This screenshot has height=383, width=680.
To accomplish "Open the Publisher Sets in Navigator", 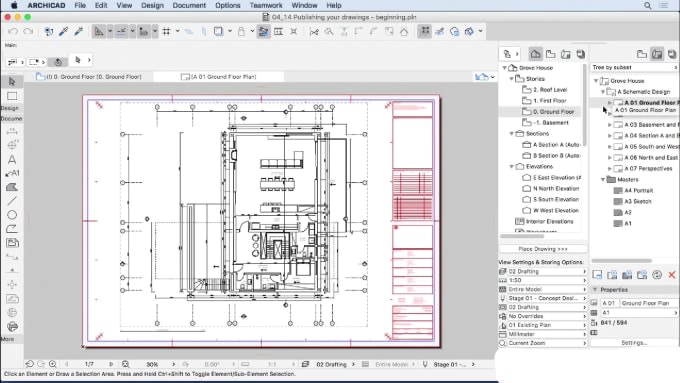I will pyautogui.click(x=581, y=54).
